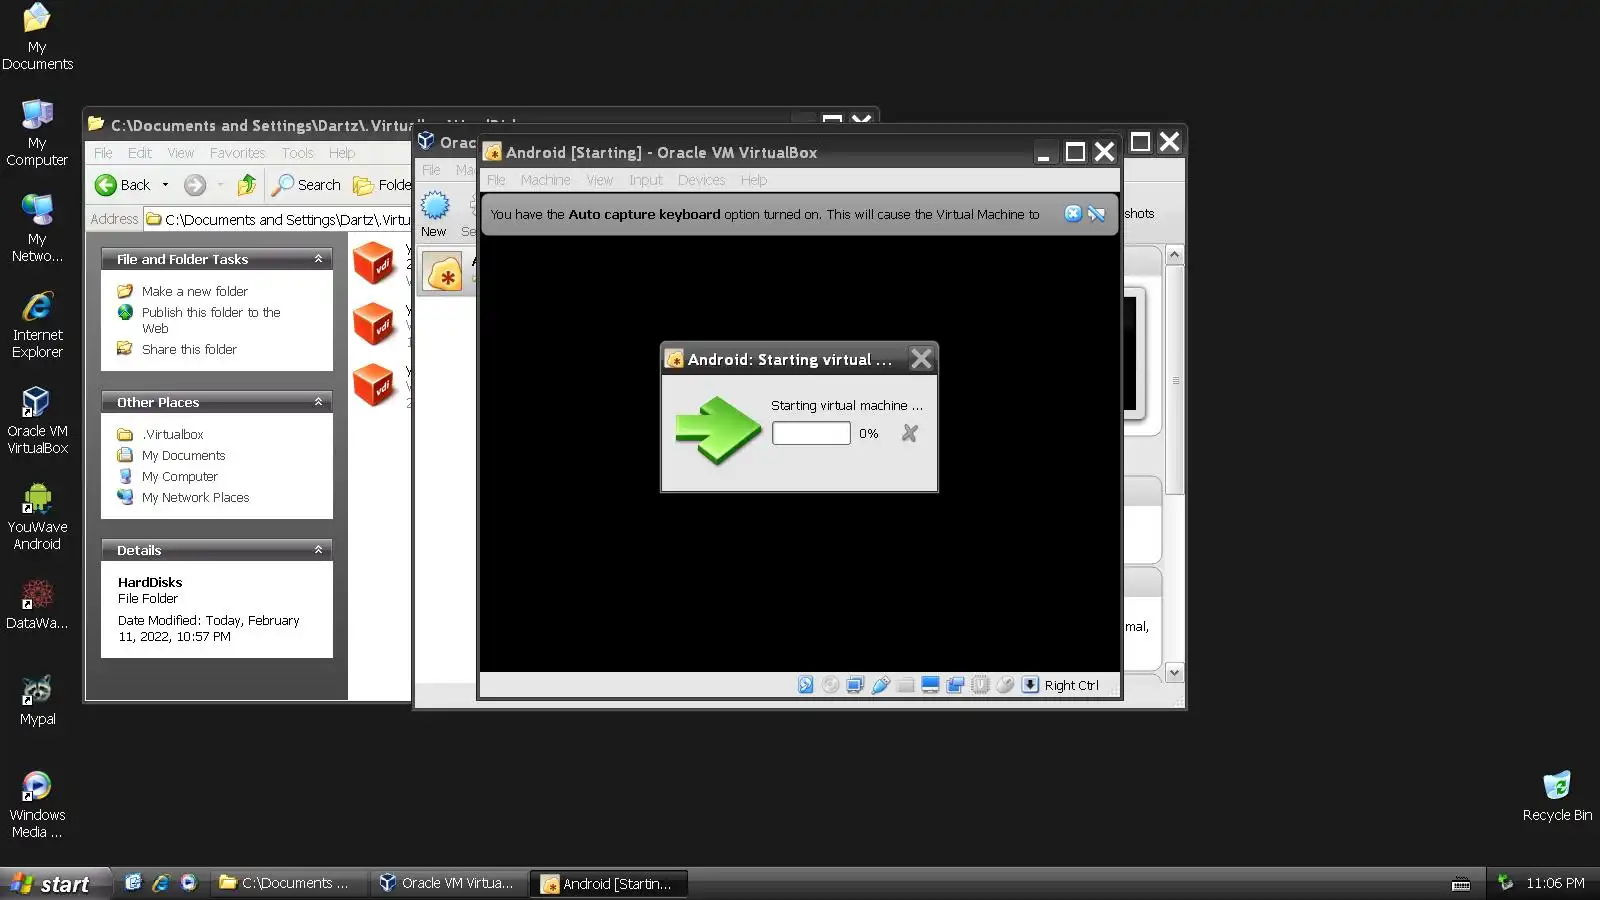This screenshot has width=1600, height=900.
Task: Click the startup progress bar at 0%
Action: click(811, 433)
